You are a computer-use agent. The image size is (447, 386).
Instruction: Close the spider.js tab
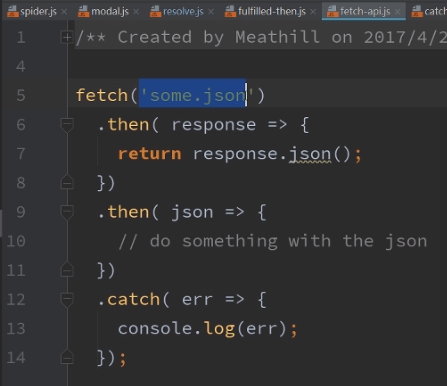(x=64, y=12)
